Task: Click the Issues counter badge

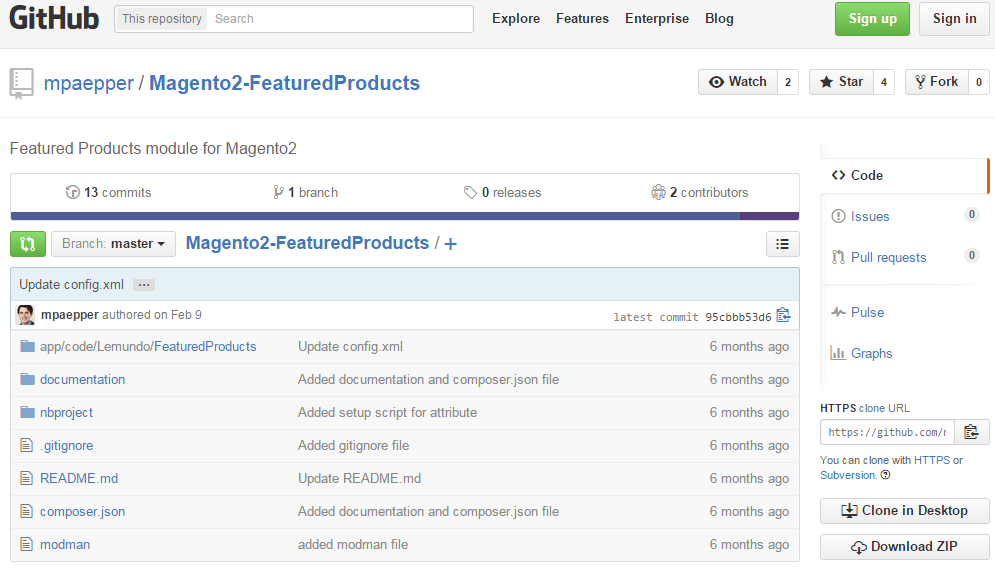Action: point(972,214)
